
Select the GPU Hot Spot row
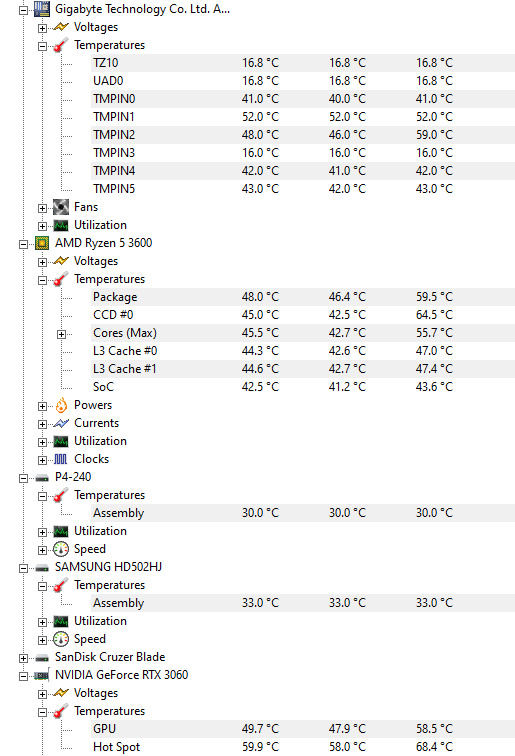[x=303, y=747]
